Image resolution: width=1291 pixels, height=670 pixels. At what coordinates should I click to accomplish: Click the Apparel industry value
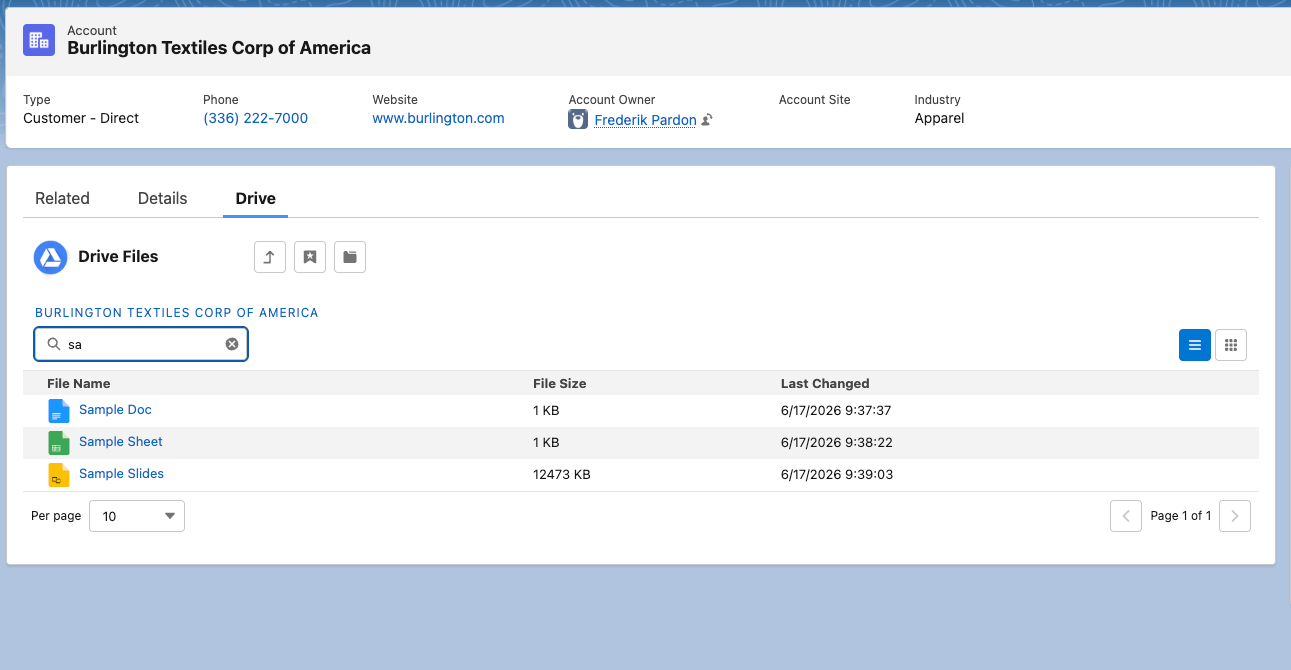pos(940,118)
